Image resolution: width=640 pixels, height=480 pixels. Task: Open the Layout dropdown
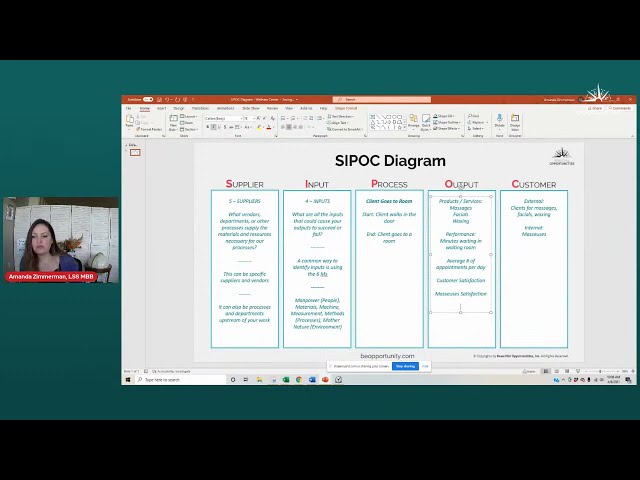tap(189, 117)
